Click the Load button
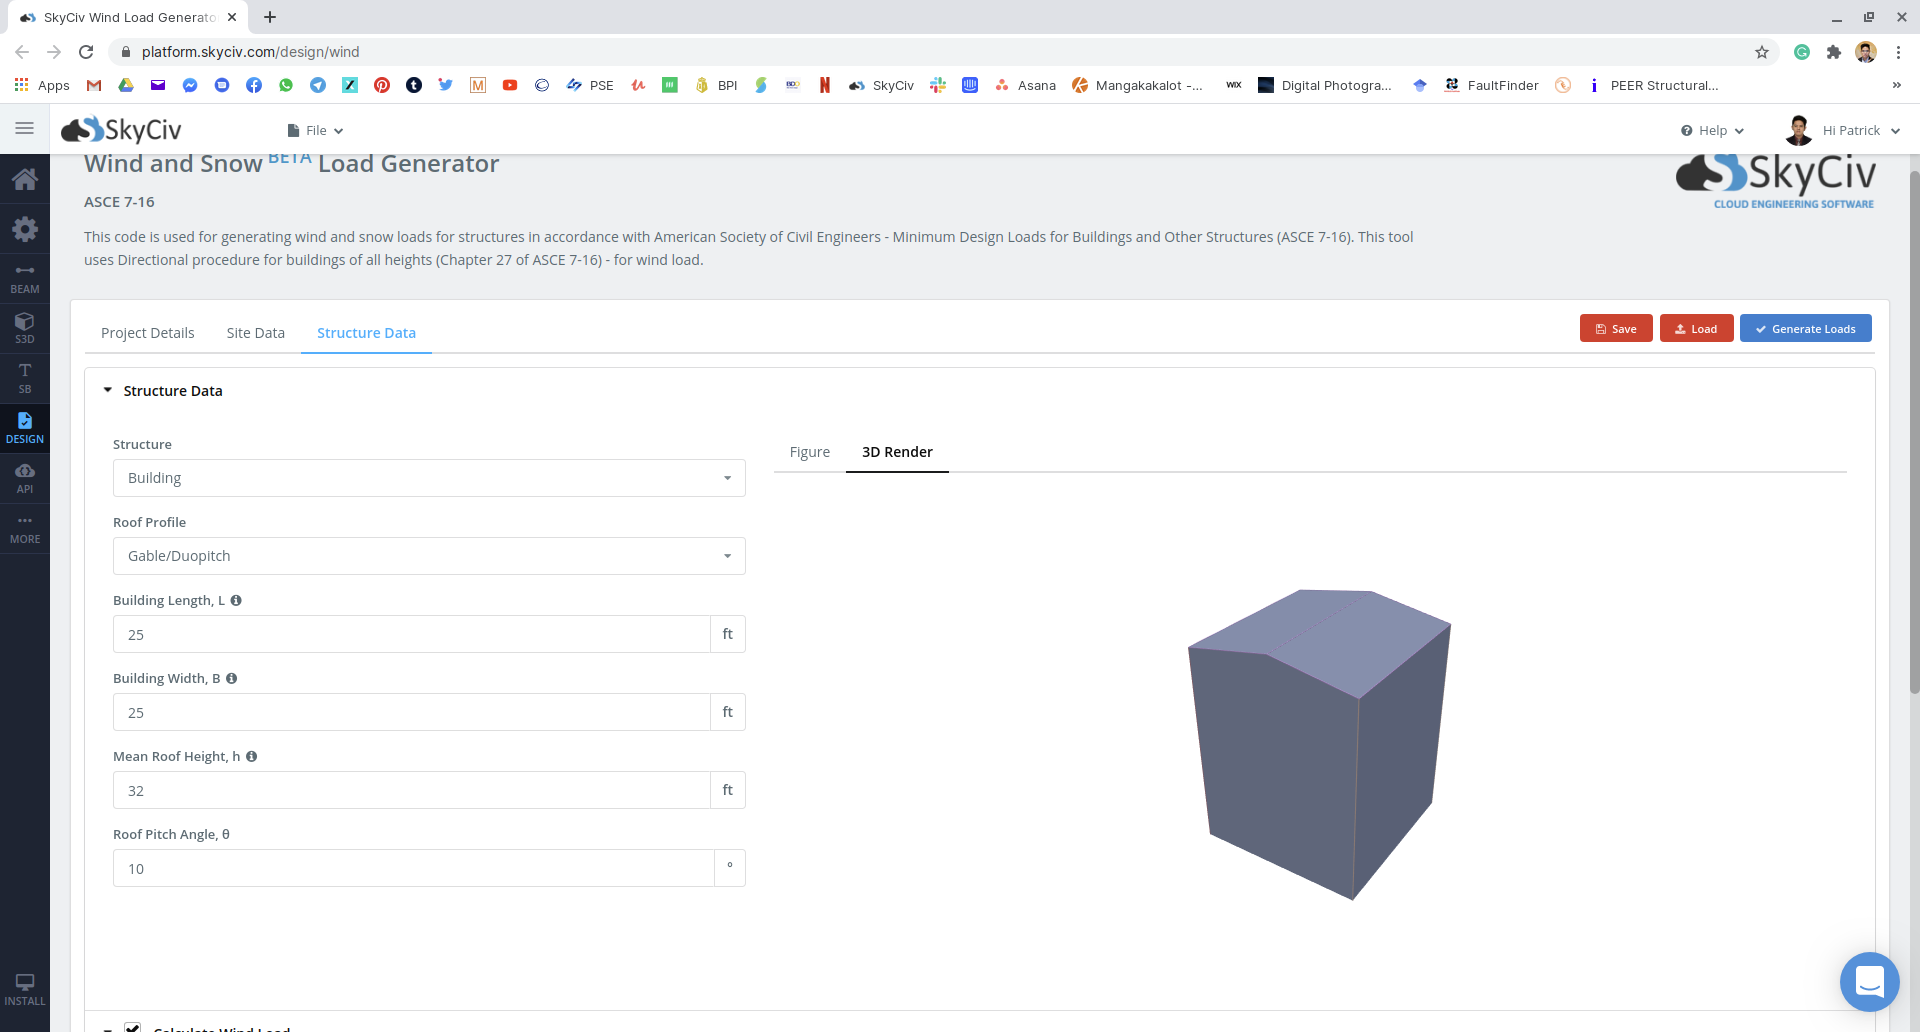Viewport: 1920px width, 1032px height. coord(1696,328)
